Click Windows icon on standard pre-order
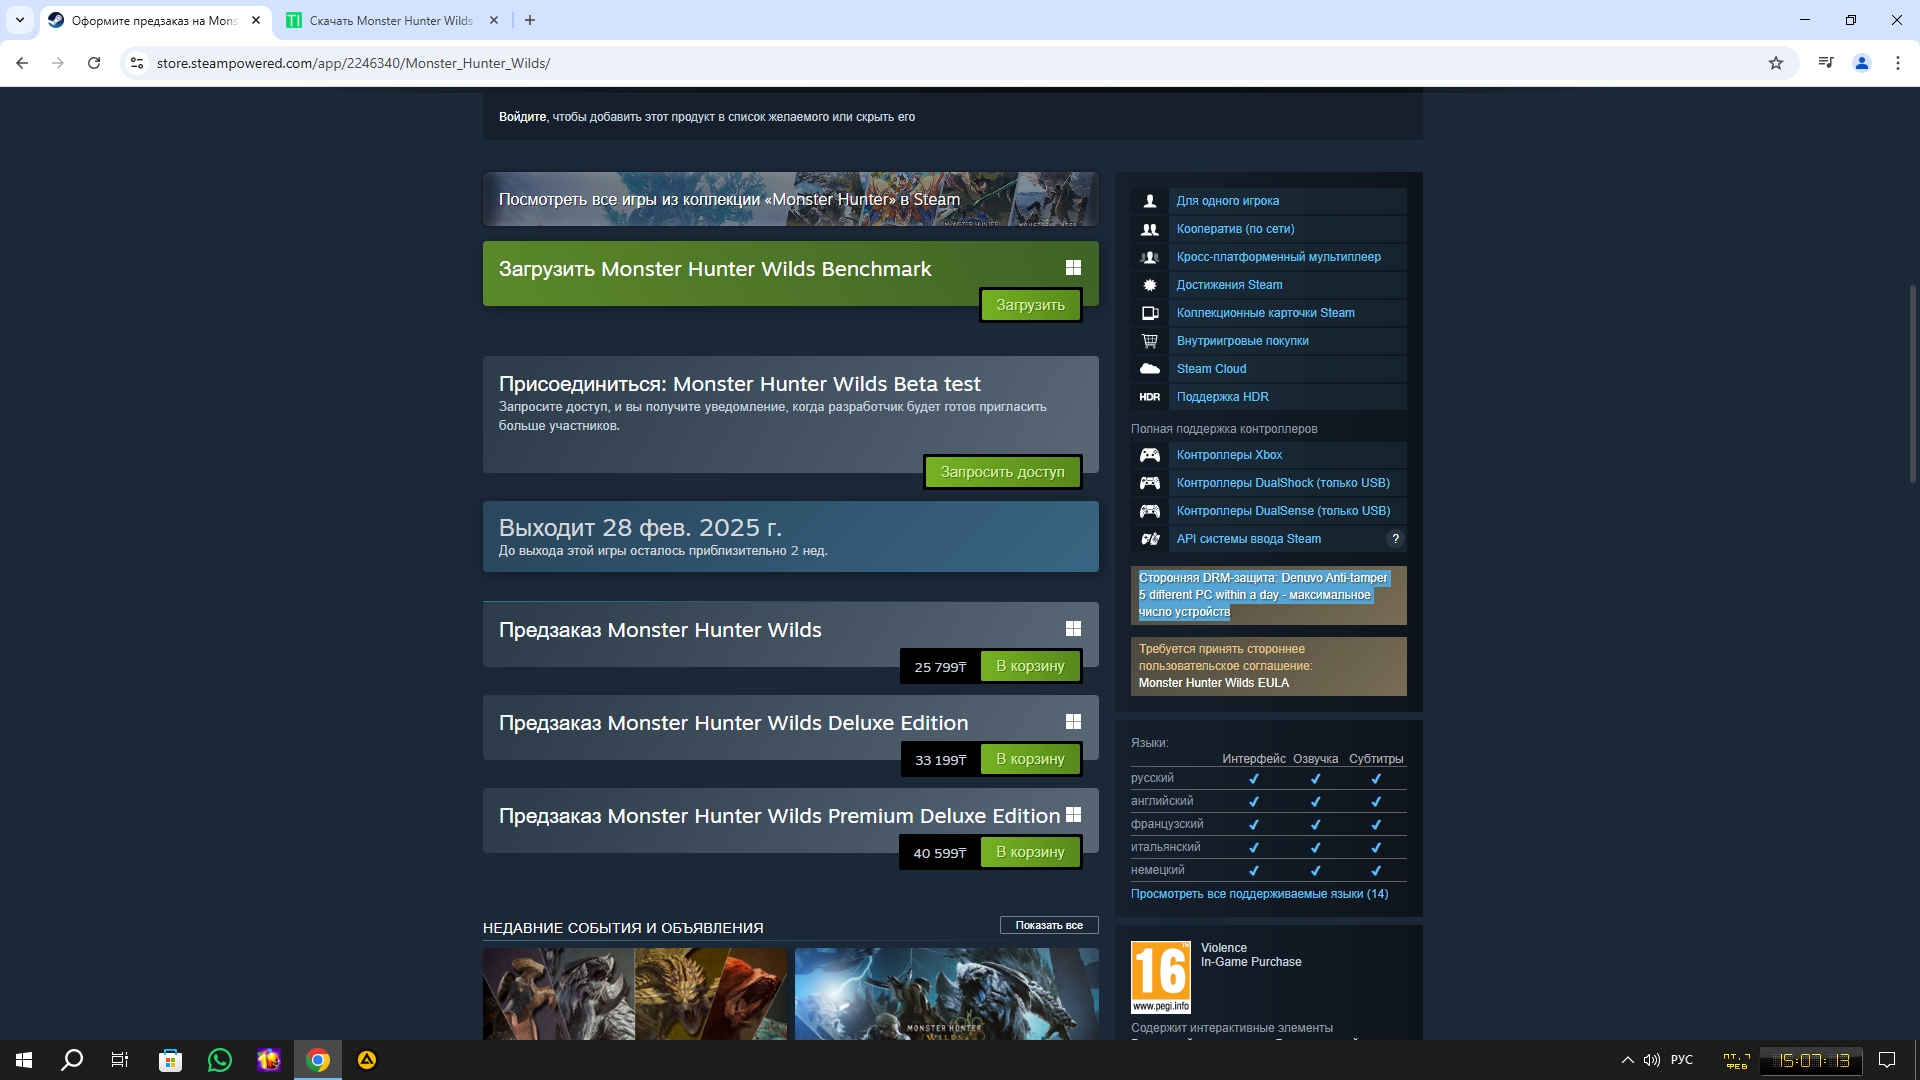Viewport: 1920px width, 1080px height. point(1073,629)
